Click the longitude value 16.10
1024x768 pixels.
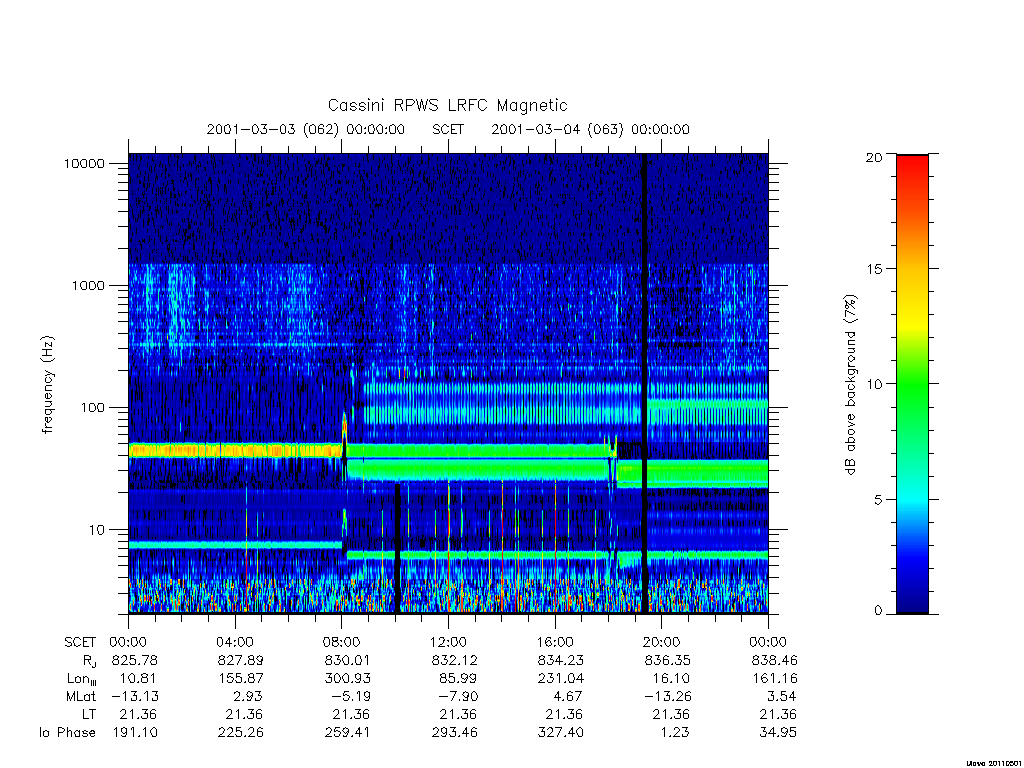pos(671,679)
